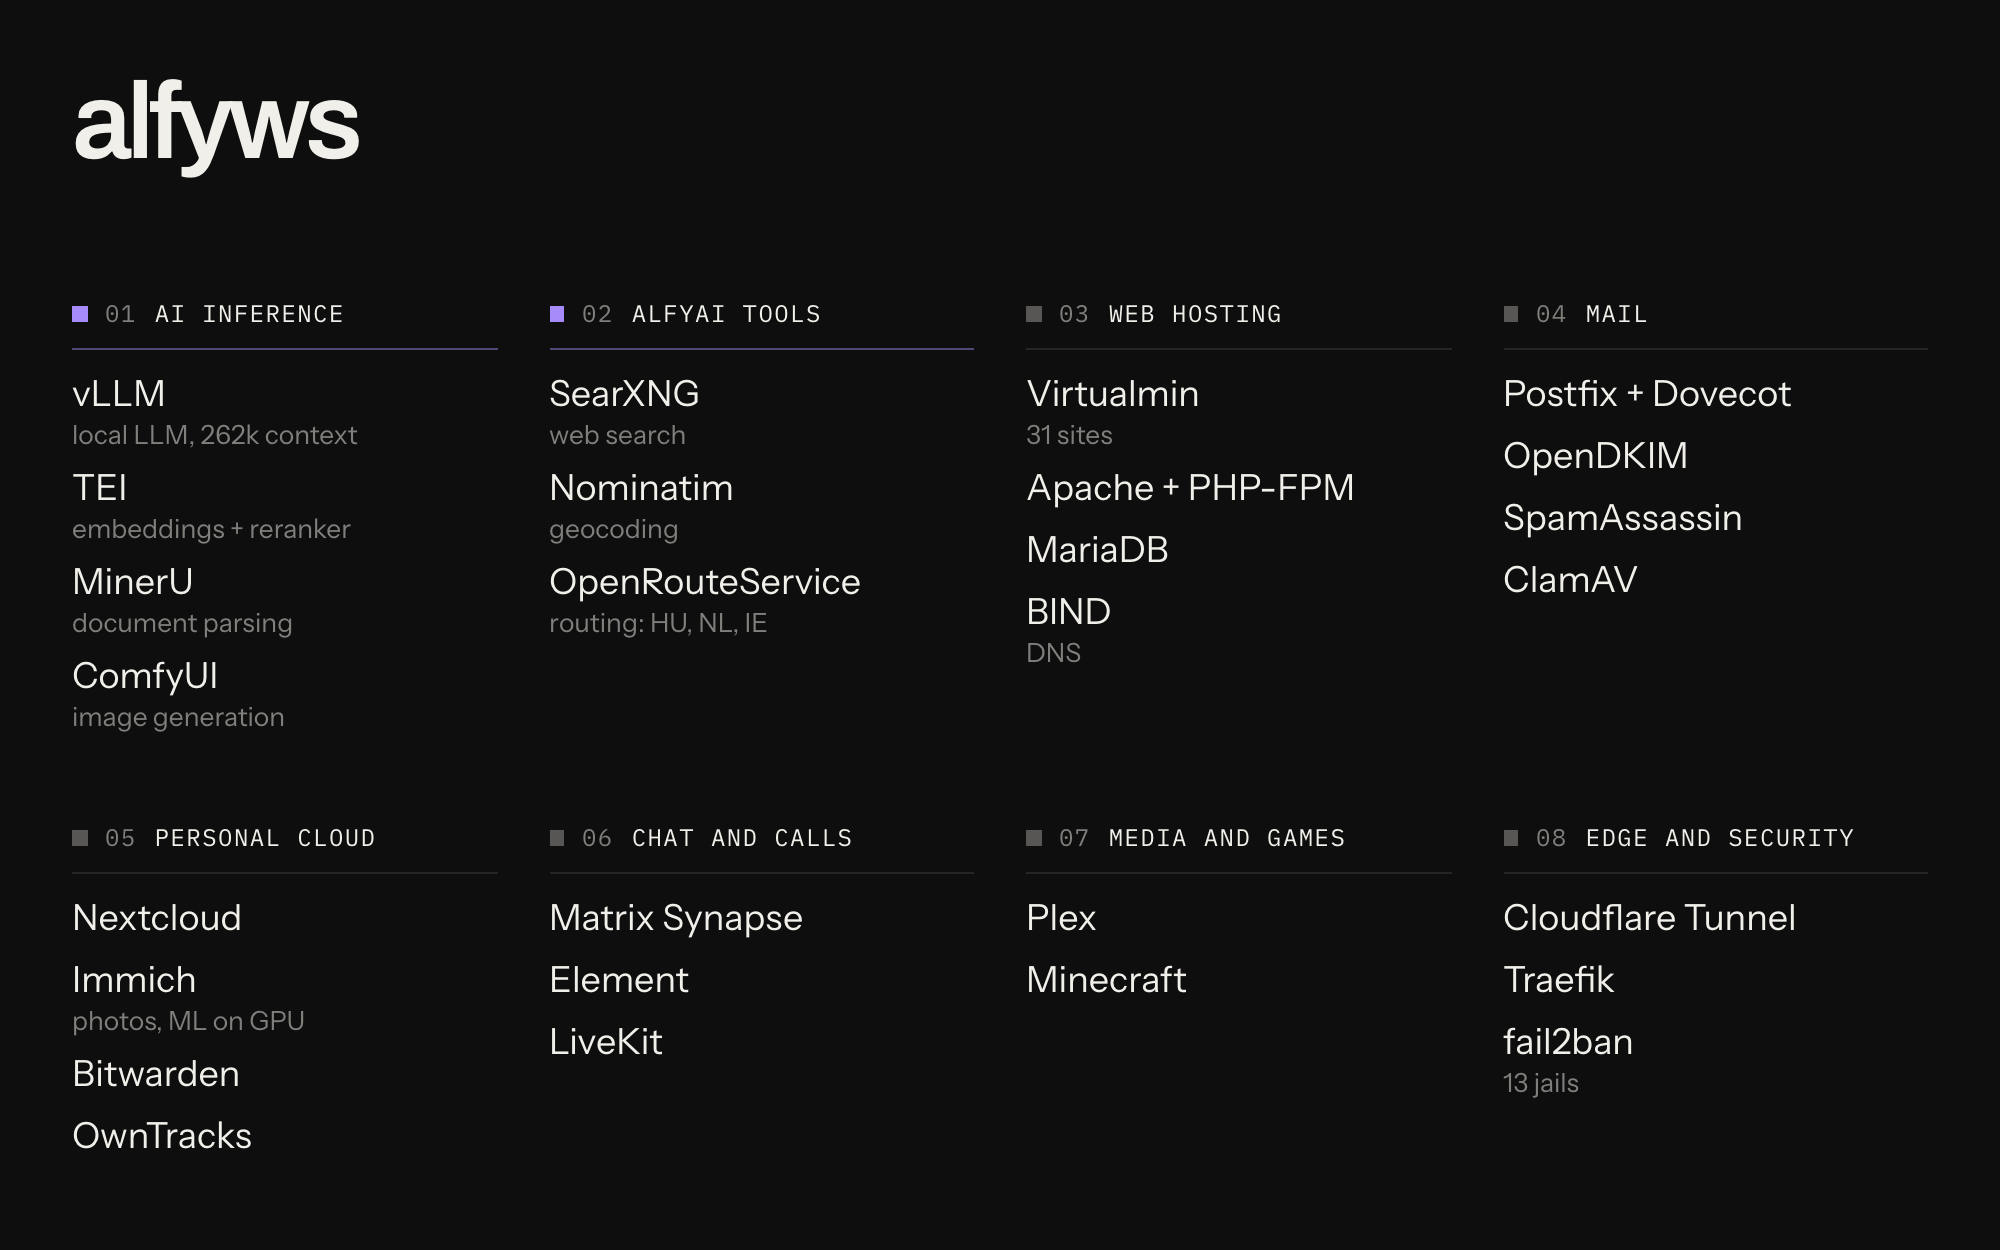Click the gray square beside MAIL
This screenshot has width=2000, height=1250.
pyautogui.click(x=1511, y=314)
